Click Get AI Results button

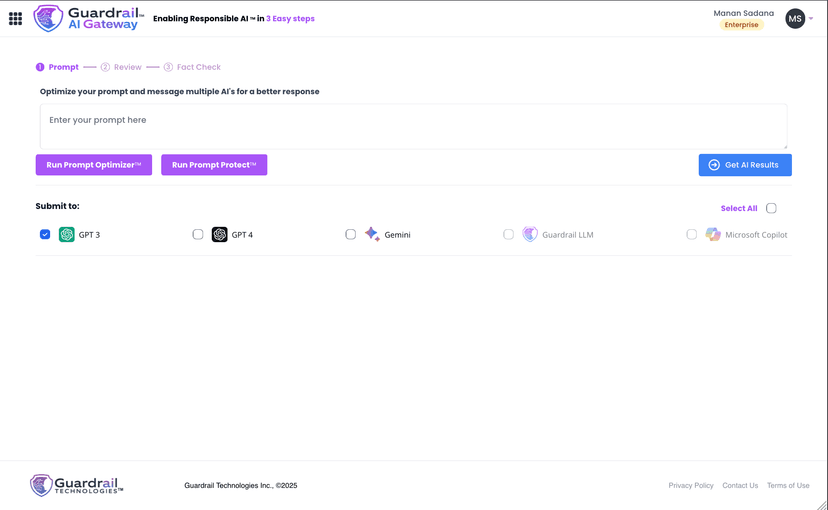[745, 165]
